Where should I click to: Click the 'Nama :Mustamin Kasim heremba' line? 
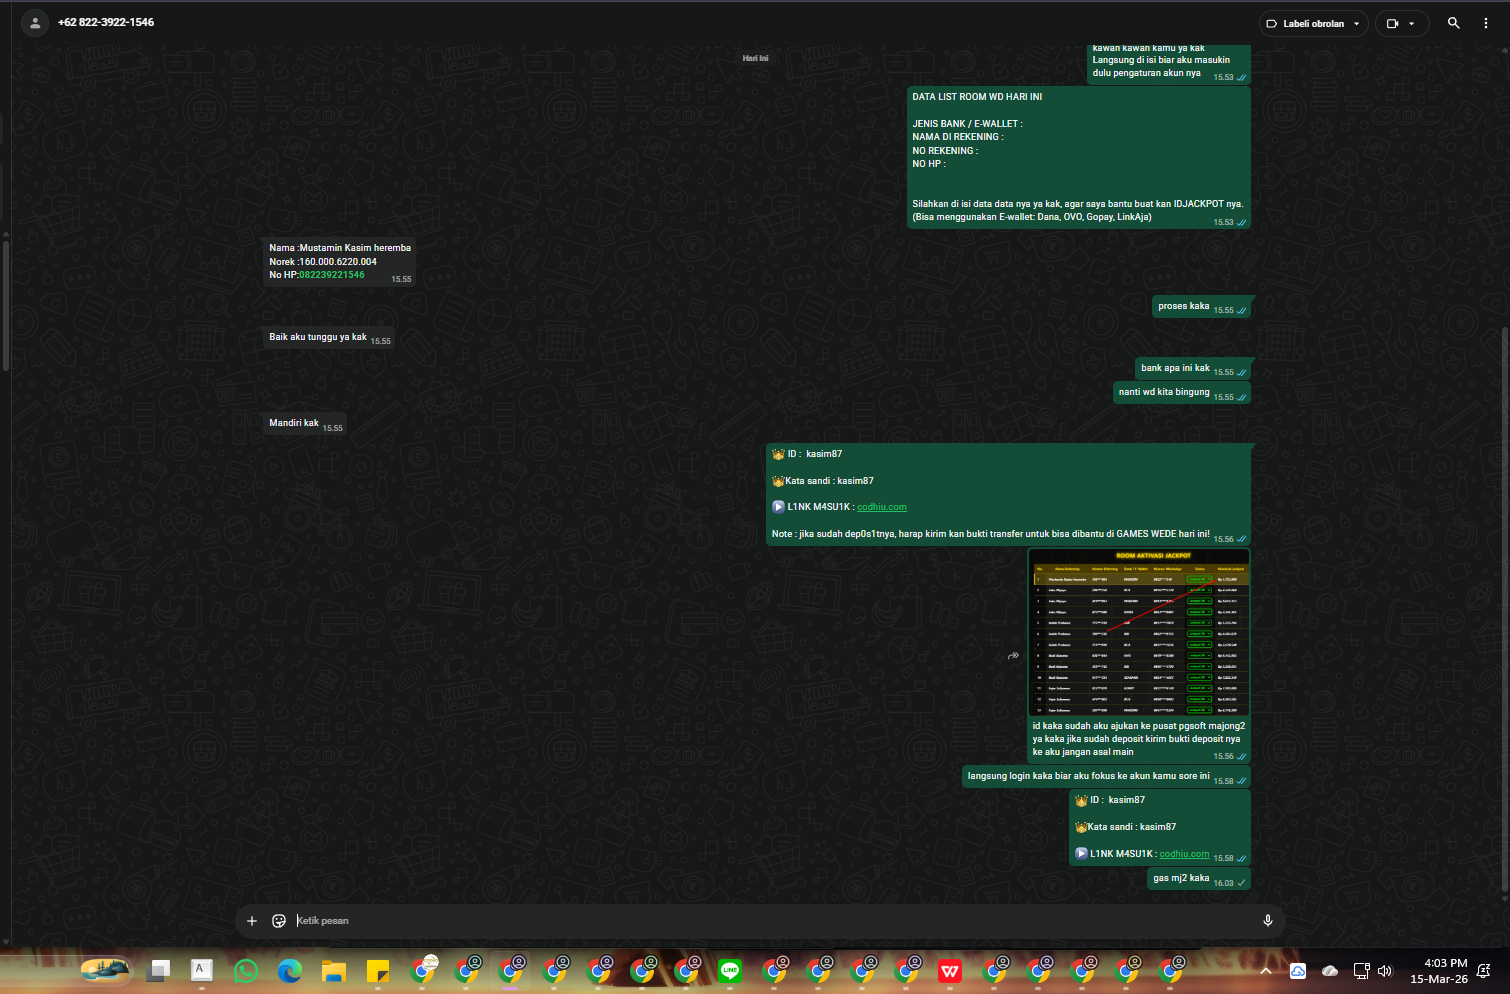pos(340,248)
